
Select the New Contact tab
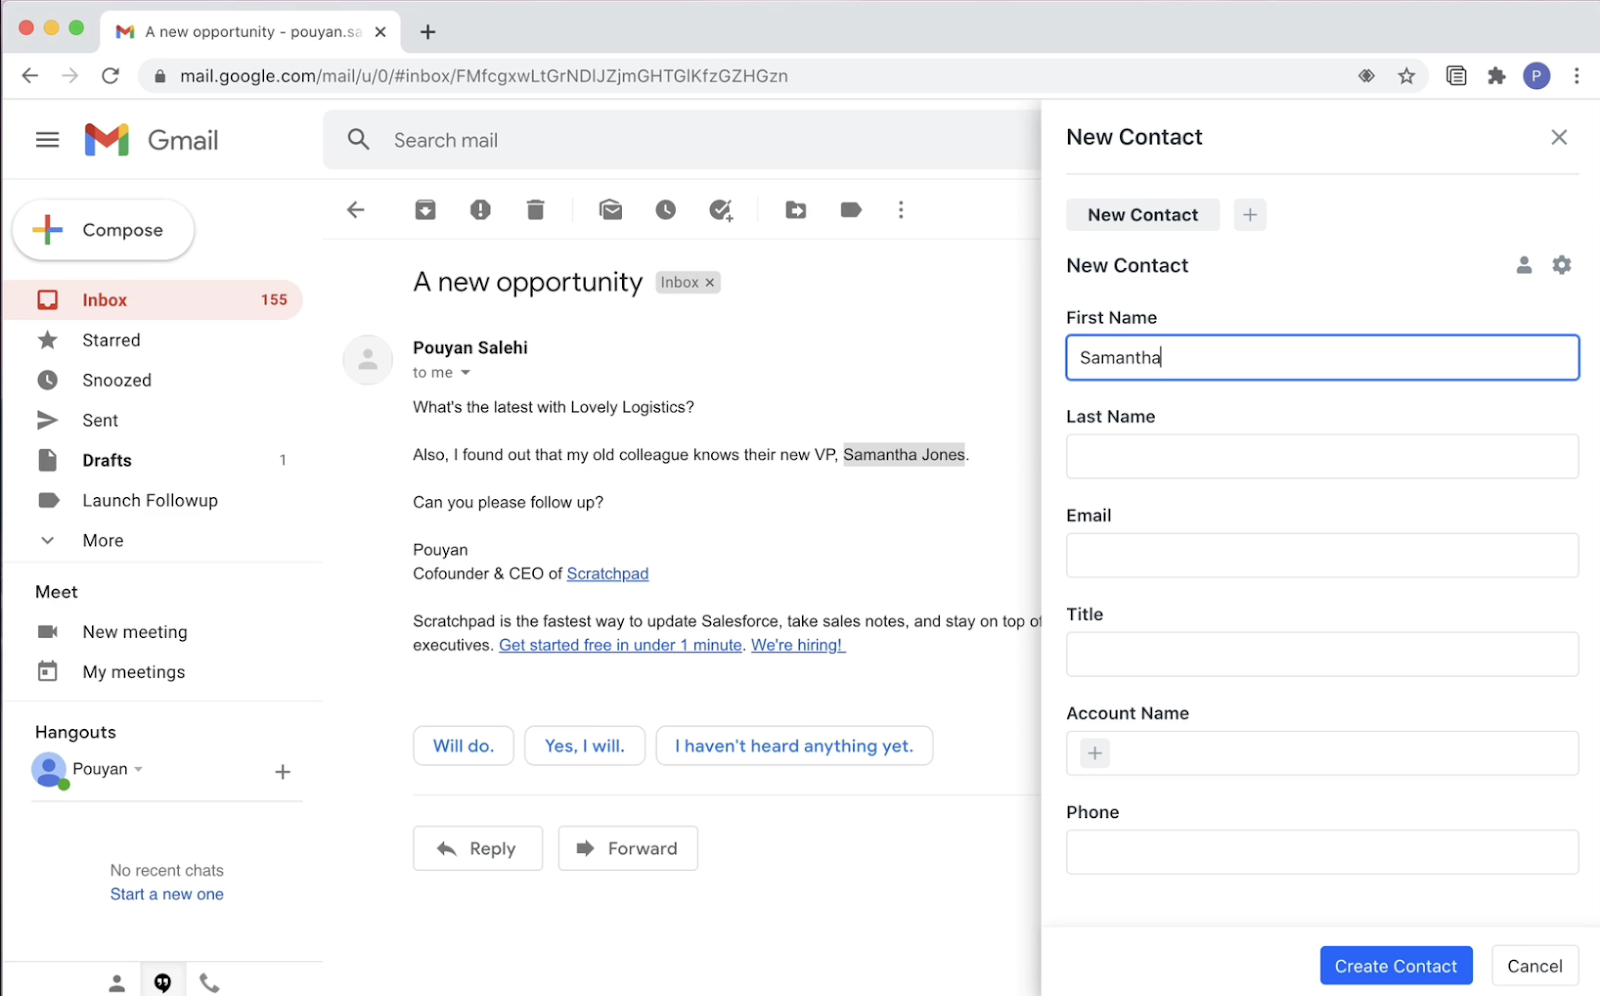tap(1143, 215)
